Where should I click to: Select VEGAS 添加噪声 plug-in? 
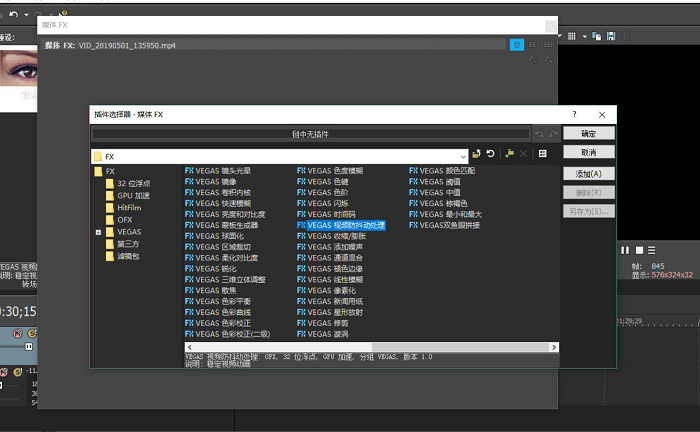[x=330, y=247]
